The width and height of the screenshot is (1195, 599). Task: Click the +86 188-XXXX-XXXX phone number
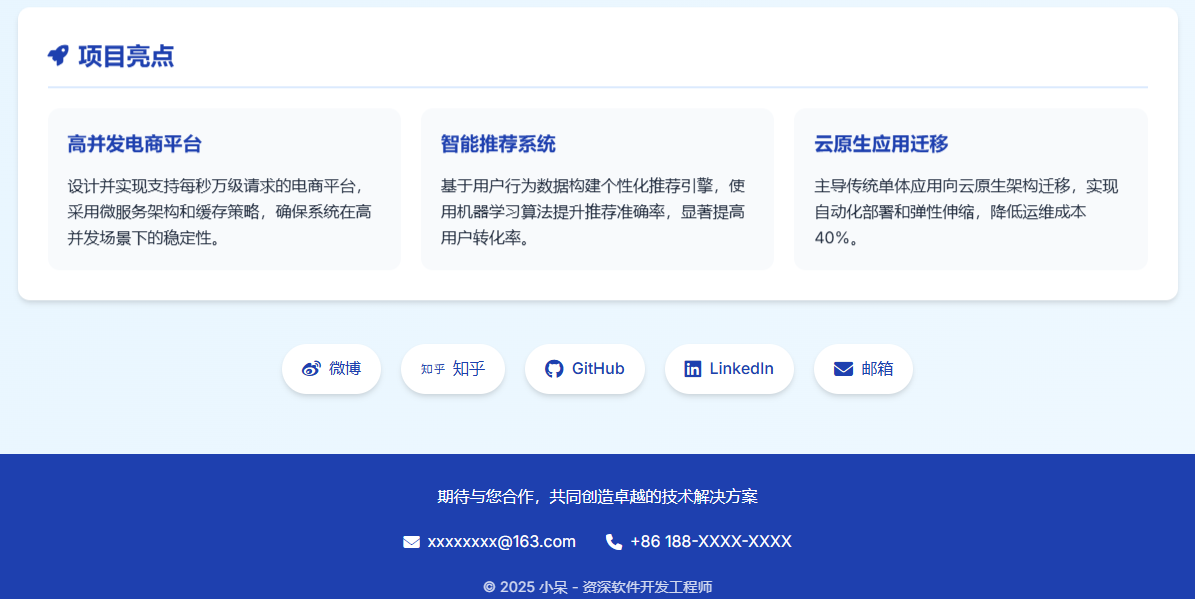[710, 542]
